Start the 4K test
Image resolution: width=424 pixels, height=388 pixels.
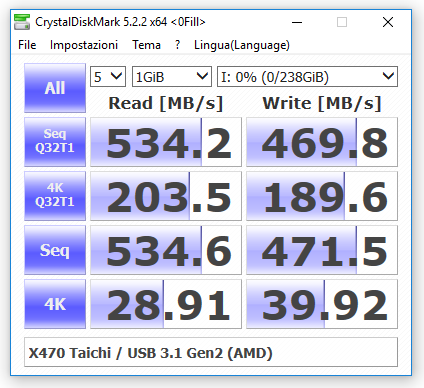[55, 304]
